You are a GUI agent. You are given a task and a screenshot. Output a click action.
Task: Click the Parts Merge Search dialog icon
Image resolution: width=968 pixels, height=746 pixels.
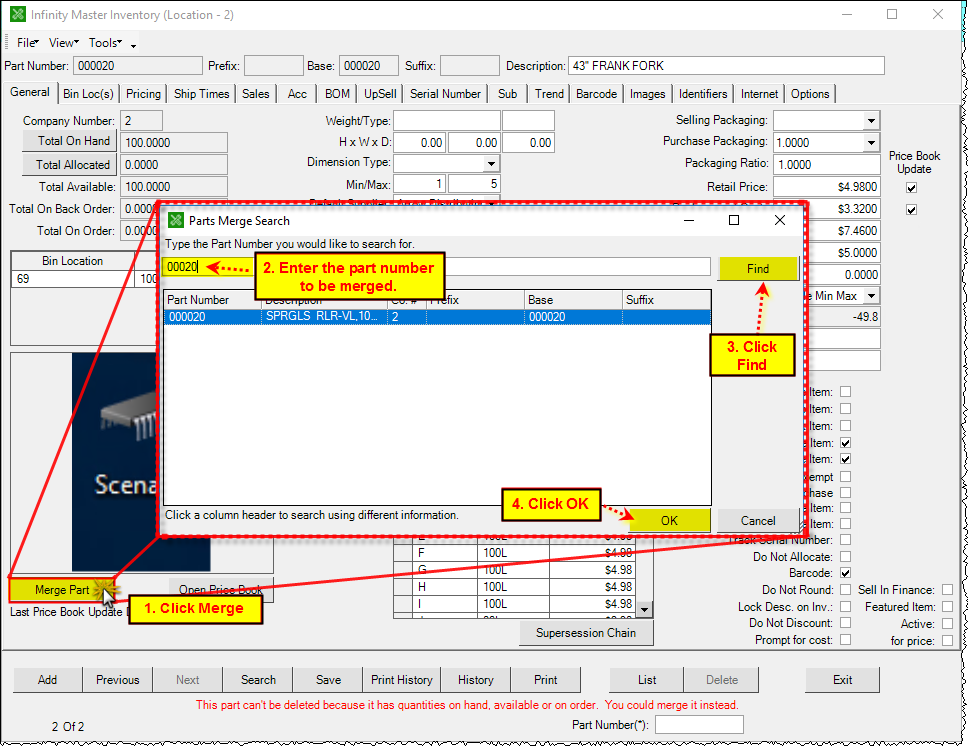176,220
